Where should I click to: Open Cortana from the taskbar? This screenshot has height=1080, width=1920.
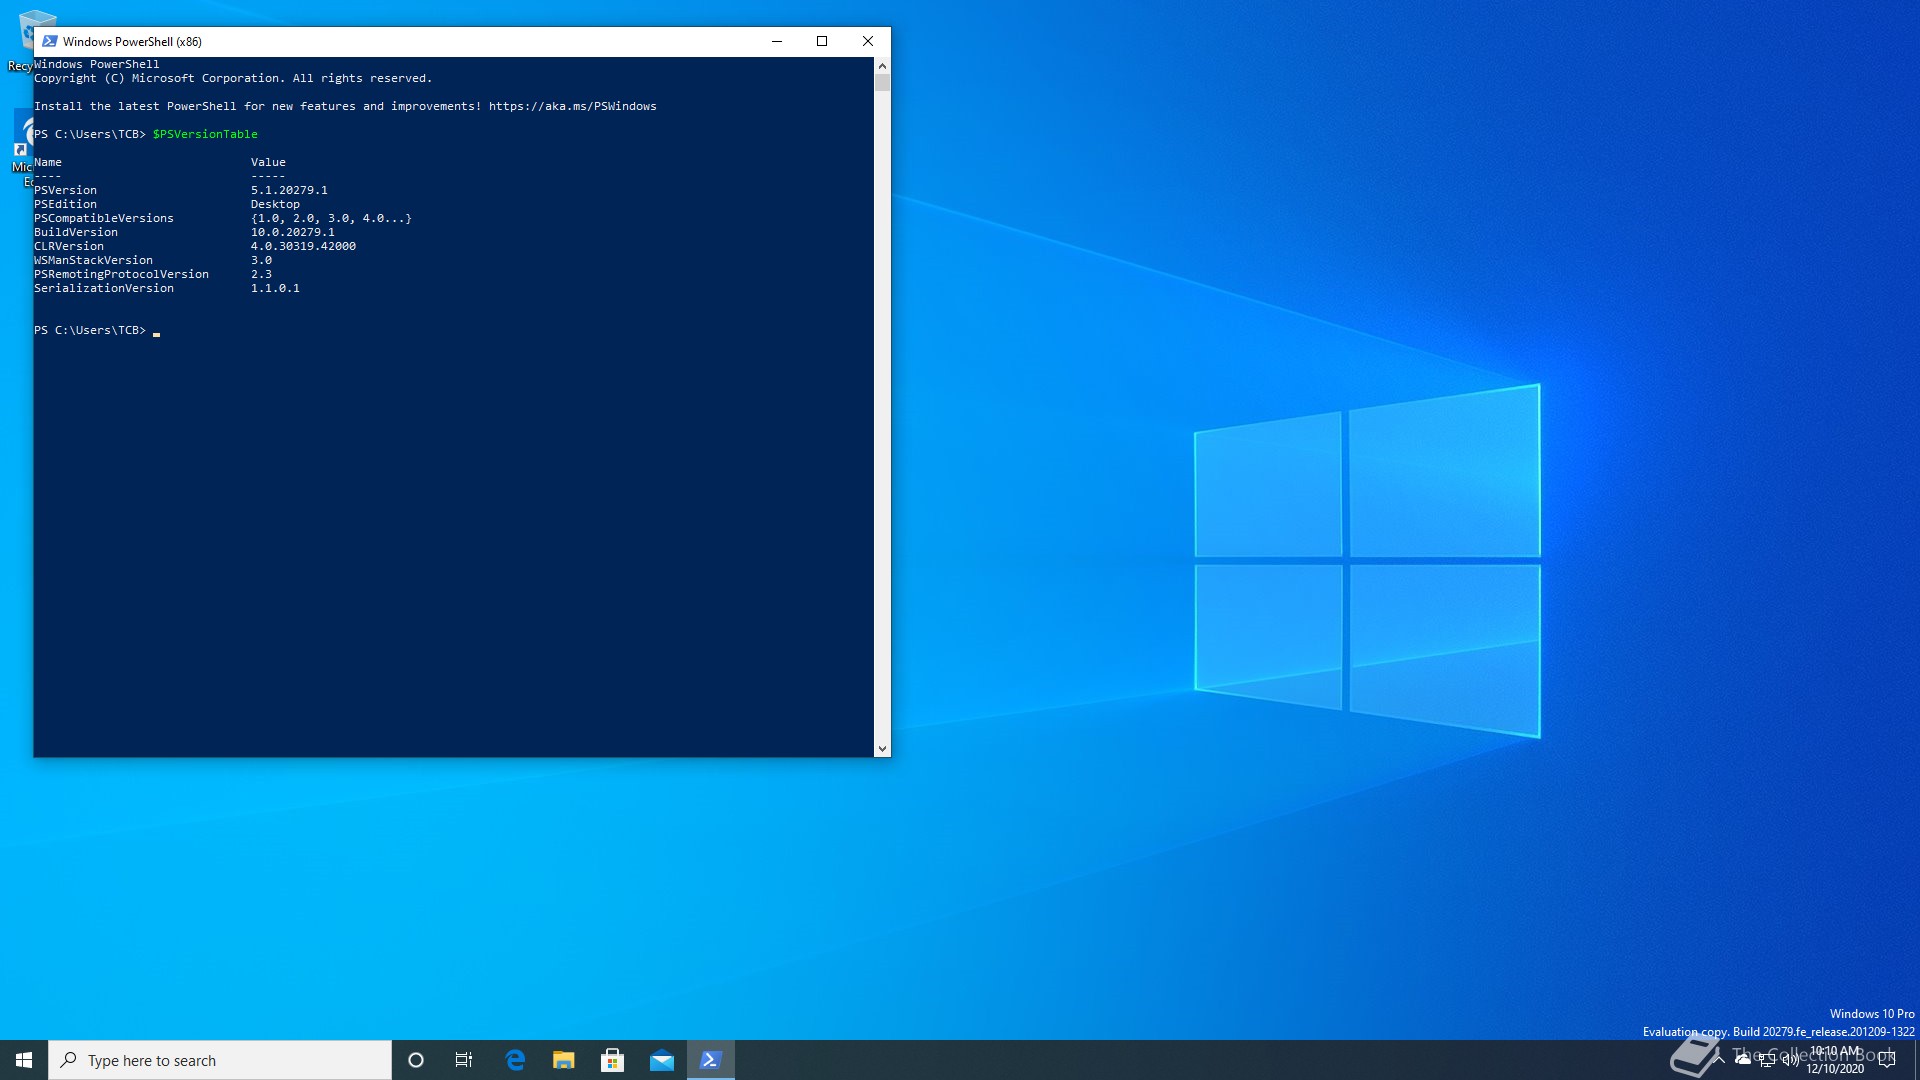pyautogui.click(x=416, y=1060)
